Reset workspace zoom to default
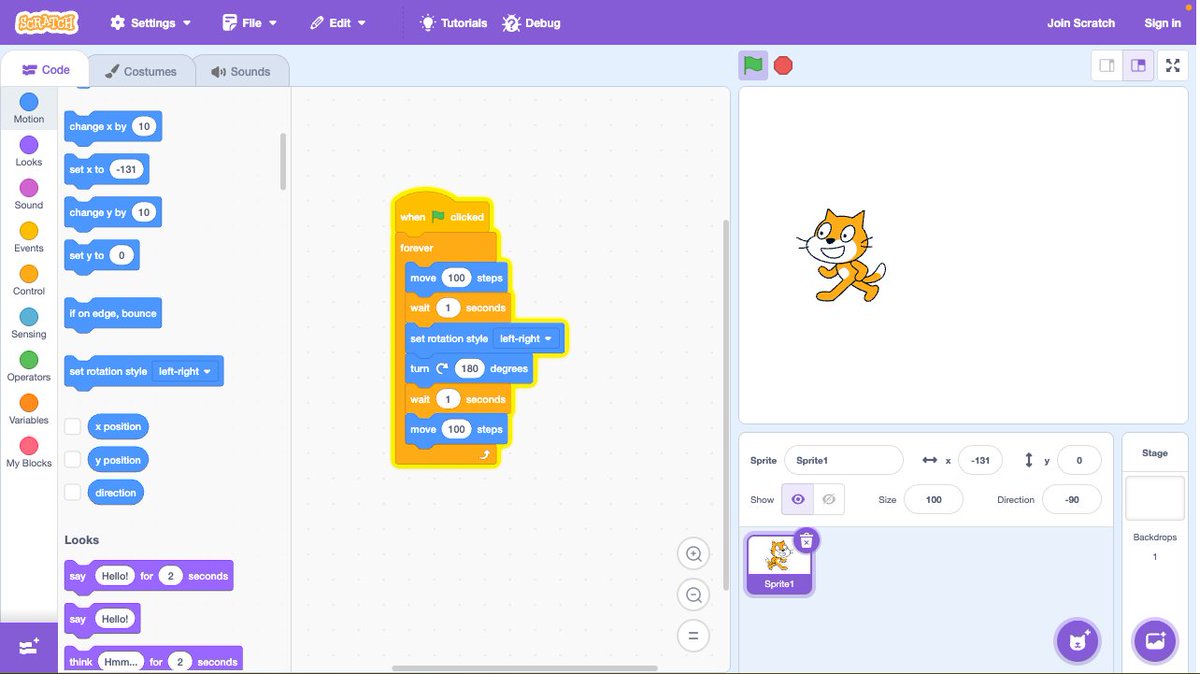 click(x=693, y=635)
